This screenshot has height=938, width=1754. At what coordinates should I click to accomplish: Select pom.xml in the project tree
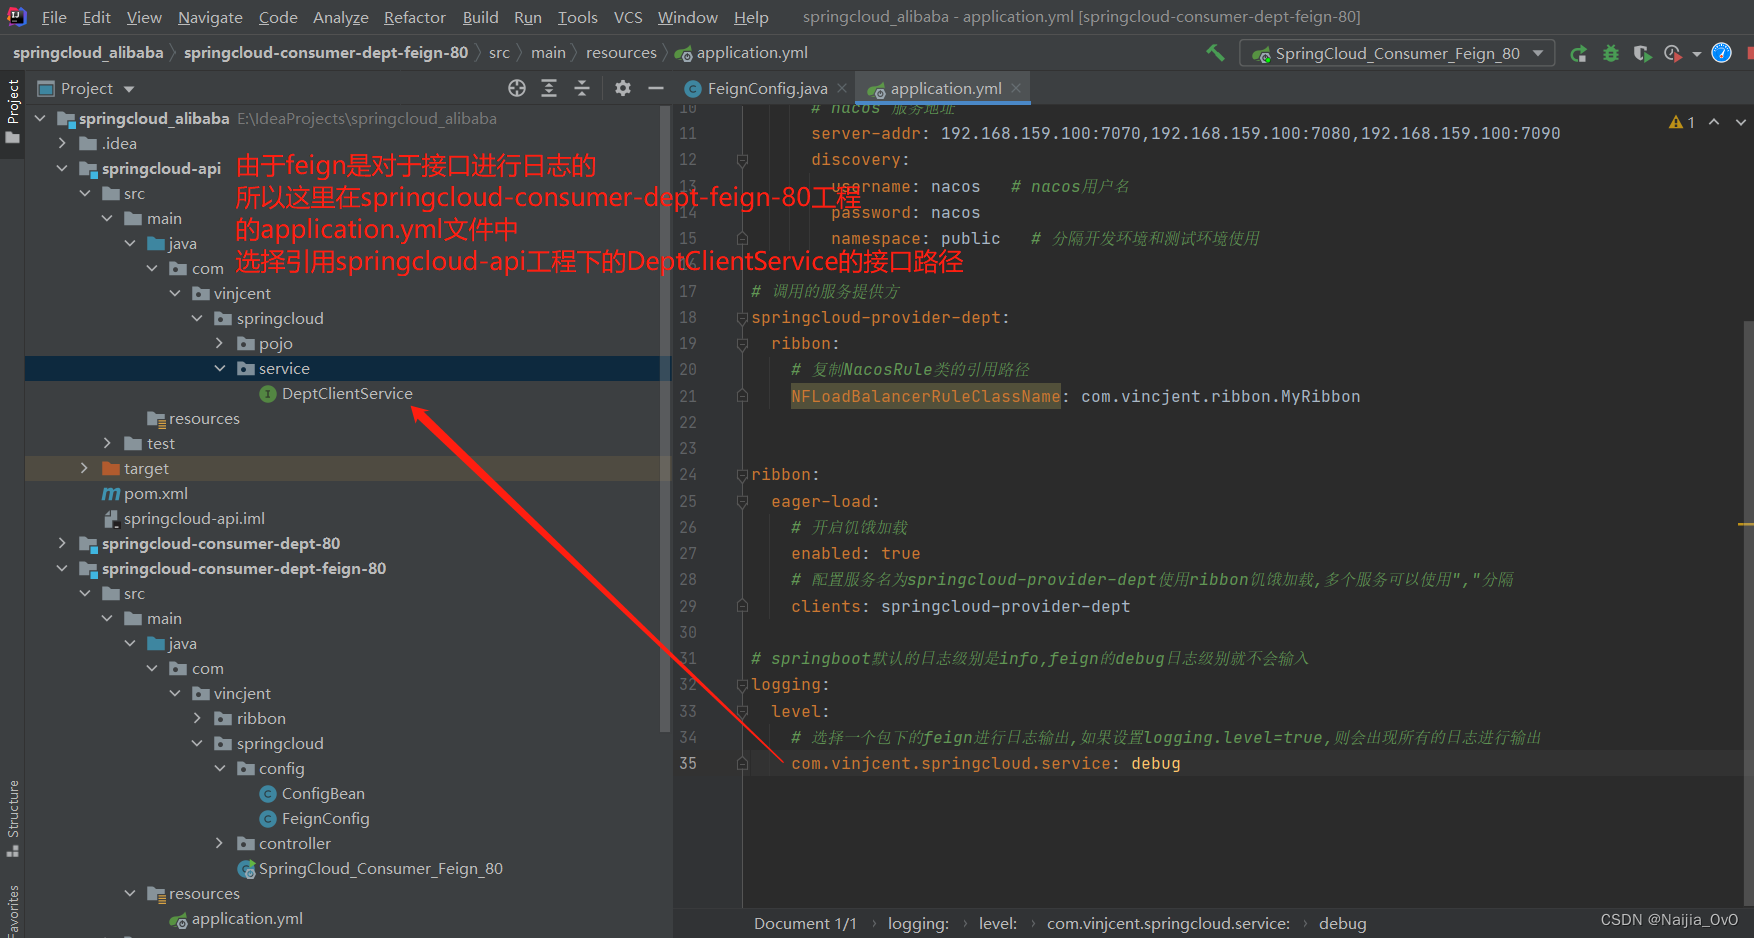pyautogui.click(x=155, y=493)
